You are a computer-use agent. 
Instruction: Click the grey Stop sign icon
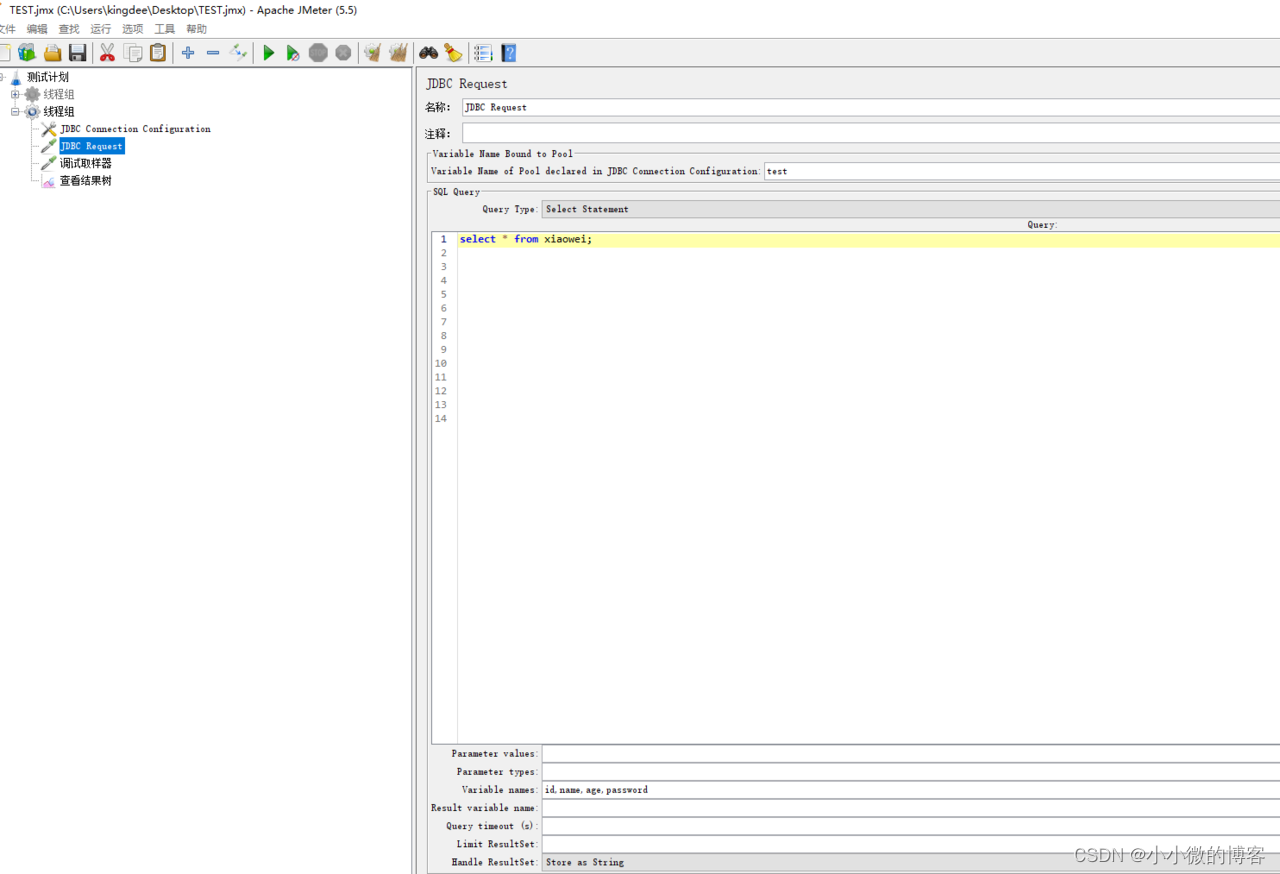click(318, 53)
